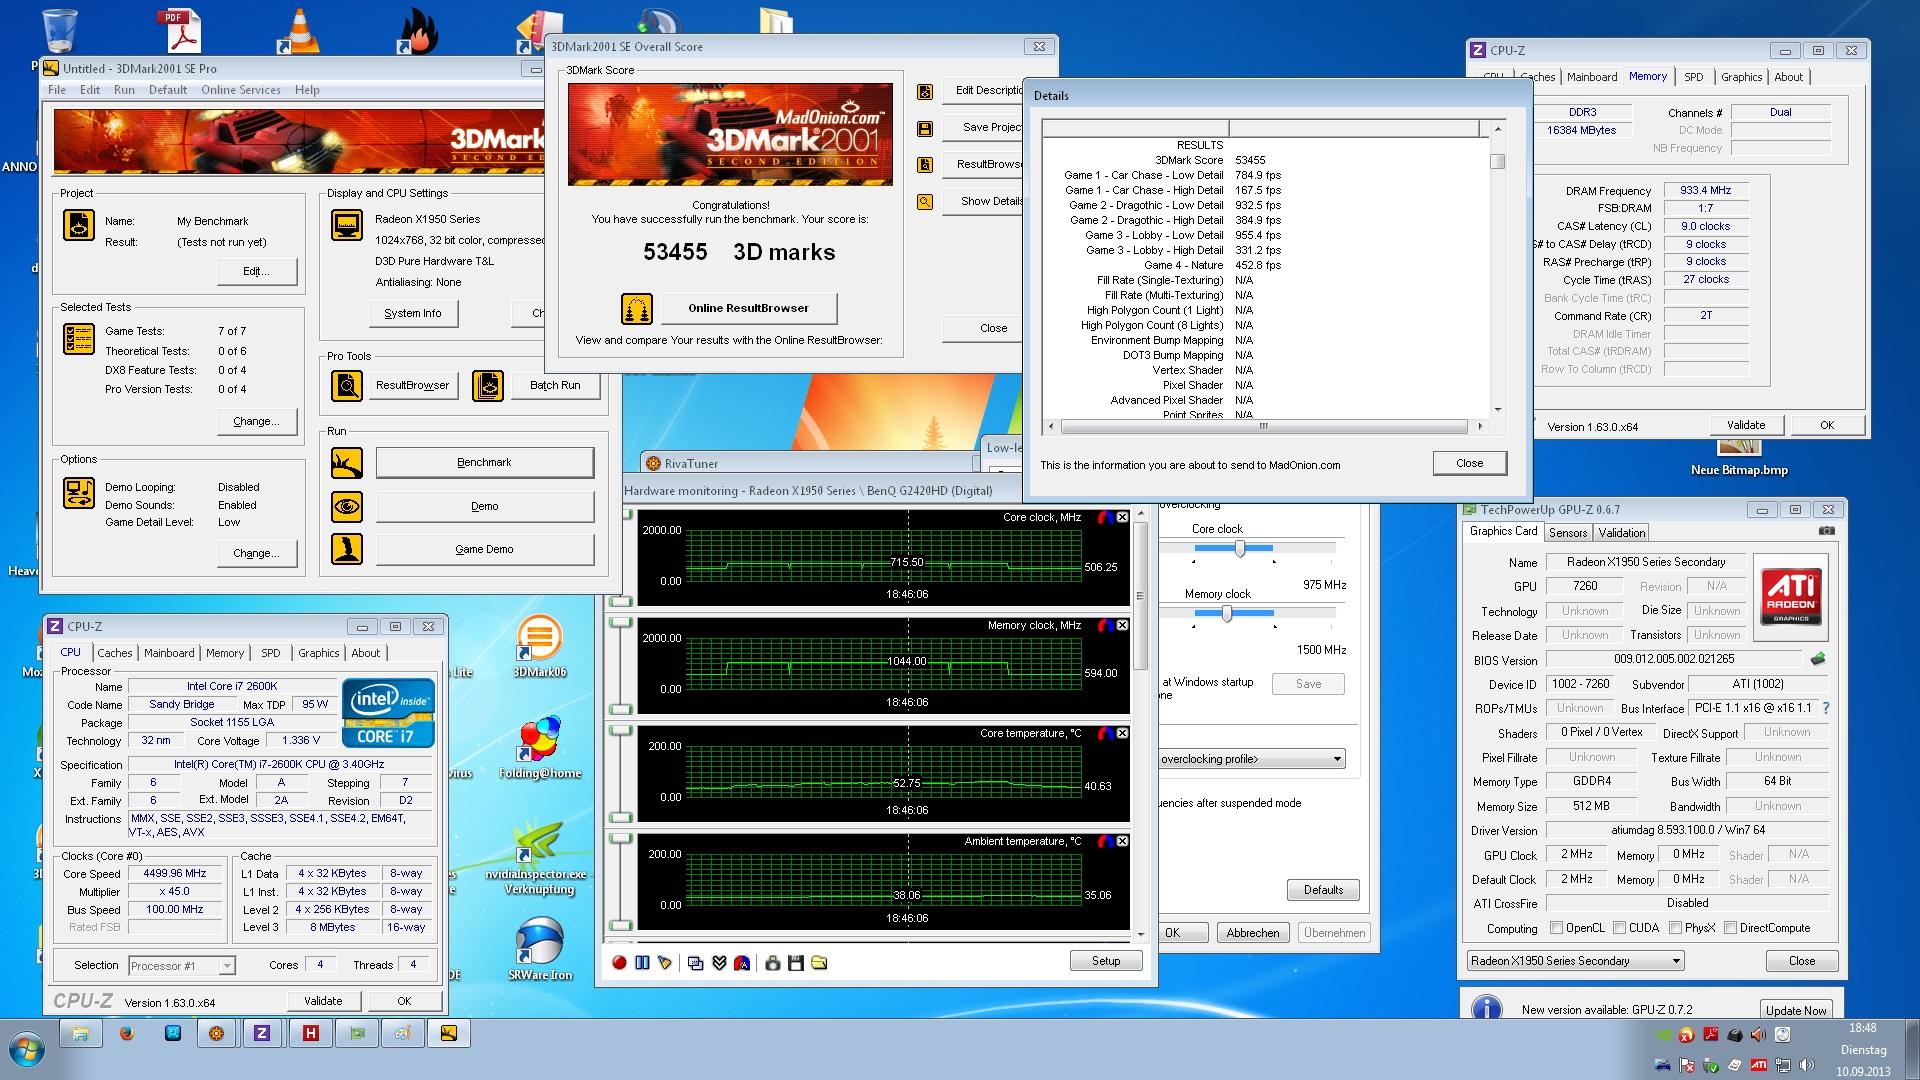This screenshot has width=1920, height=1080.
Task: Click horizontal scrollbar in Details window
Action: (1264, 426)
